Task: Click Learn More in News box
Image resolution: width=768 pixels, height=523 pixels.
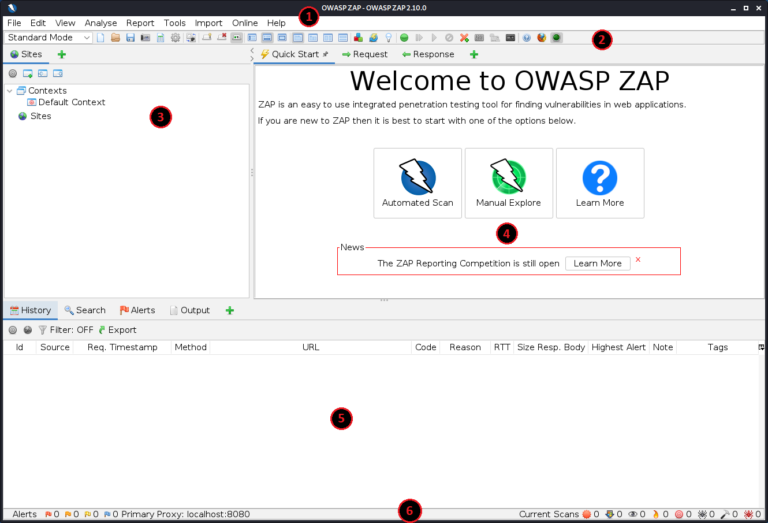Action: tap(598, 263)
